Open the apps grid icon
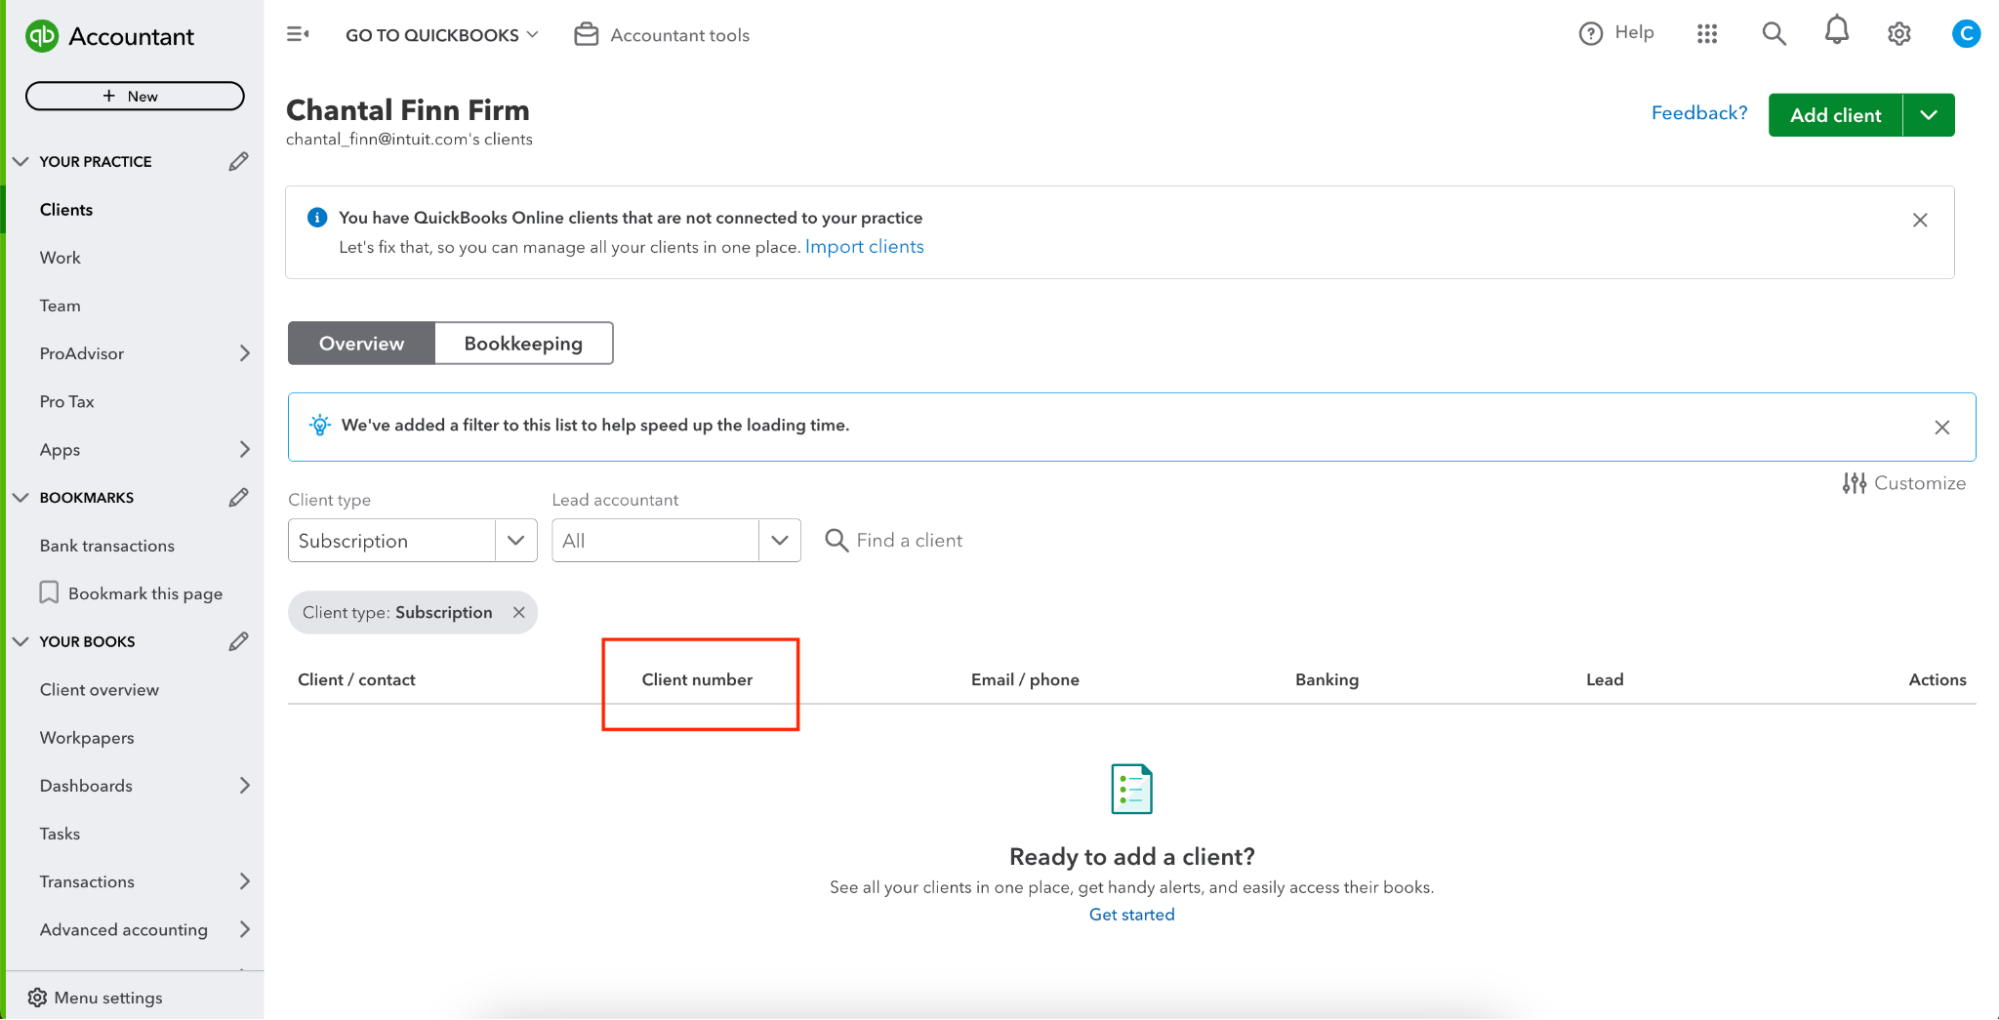Image resolution: width=1999 pixels, height=1020 pixels. click(1707, 34)
